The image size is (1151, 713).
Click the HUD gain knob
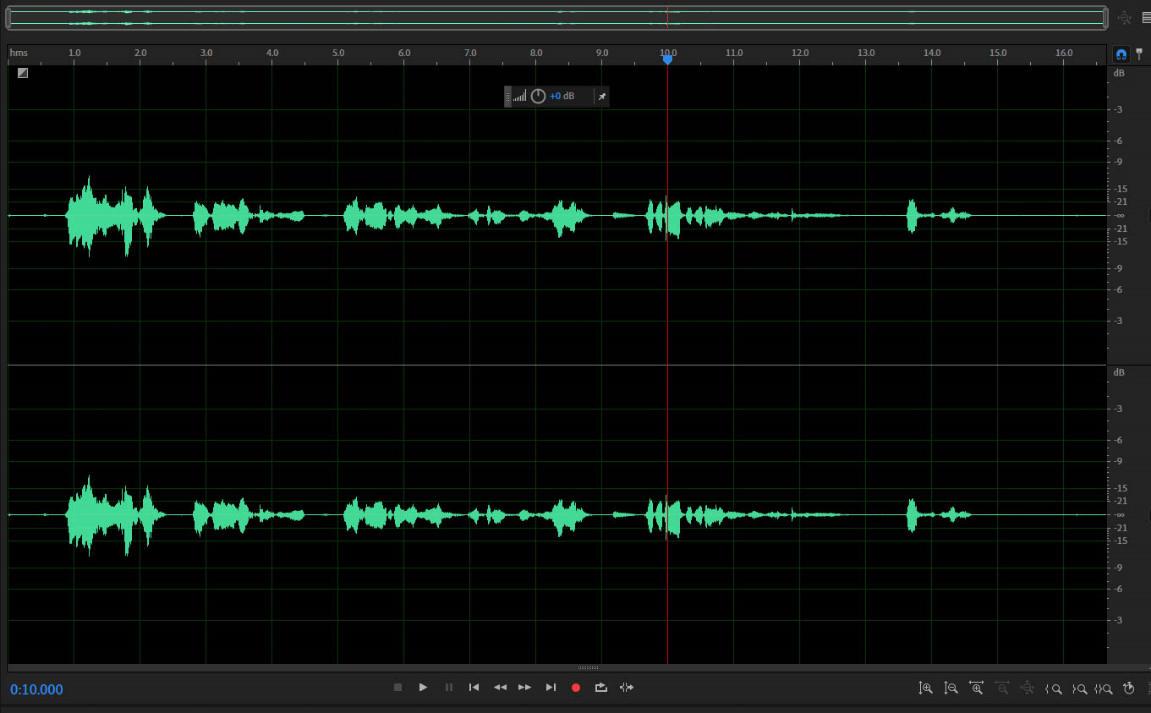point(538,96)
